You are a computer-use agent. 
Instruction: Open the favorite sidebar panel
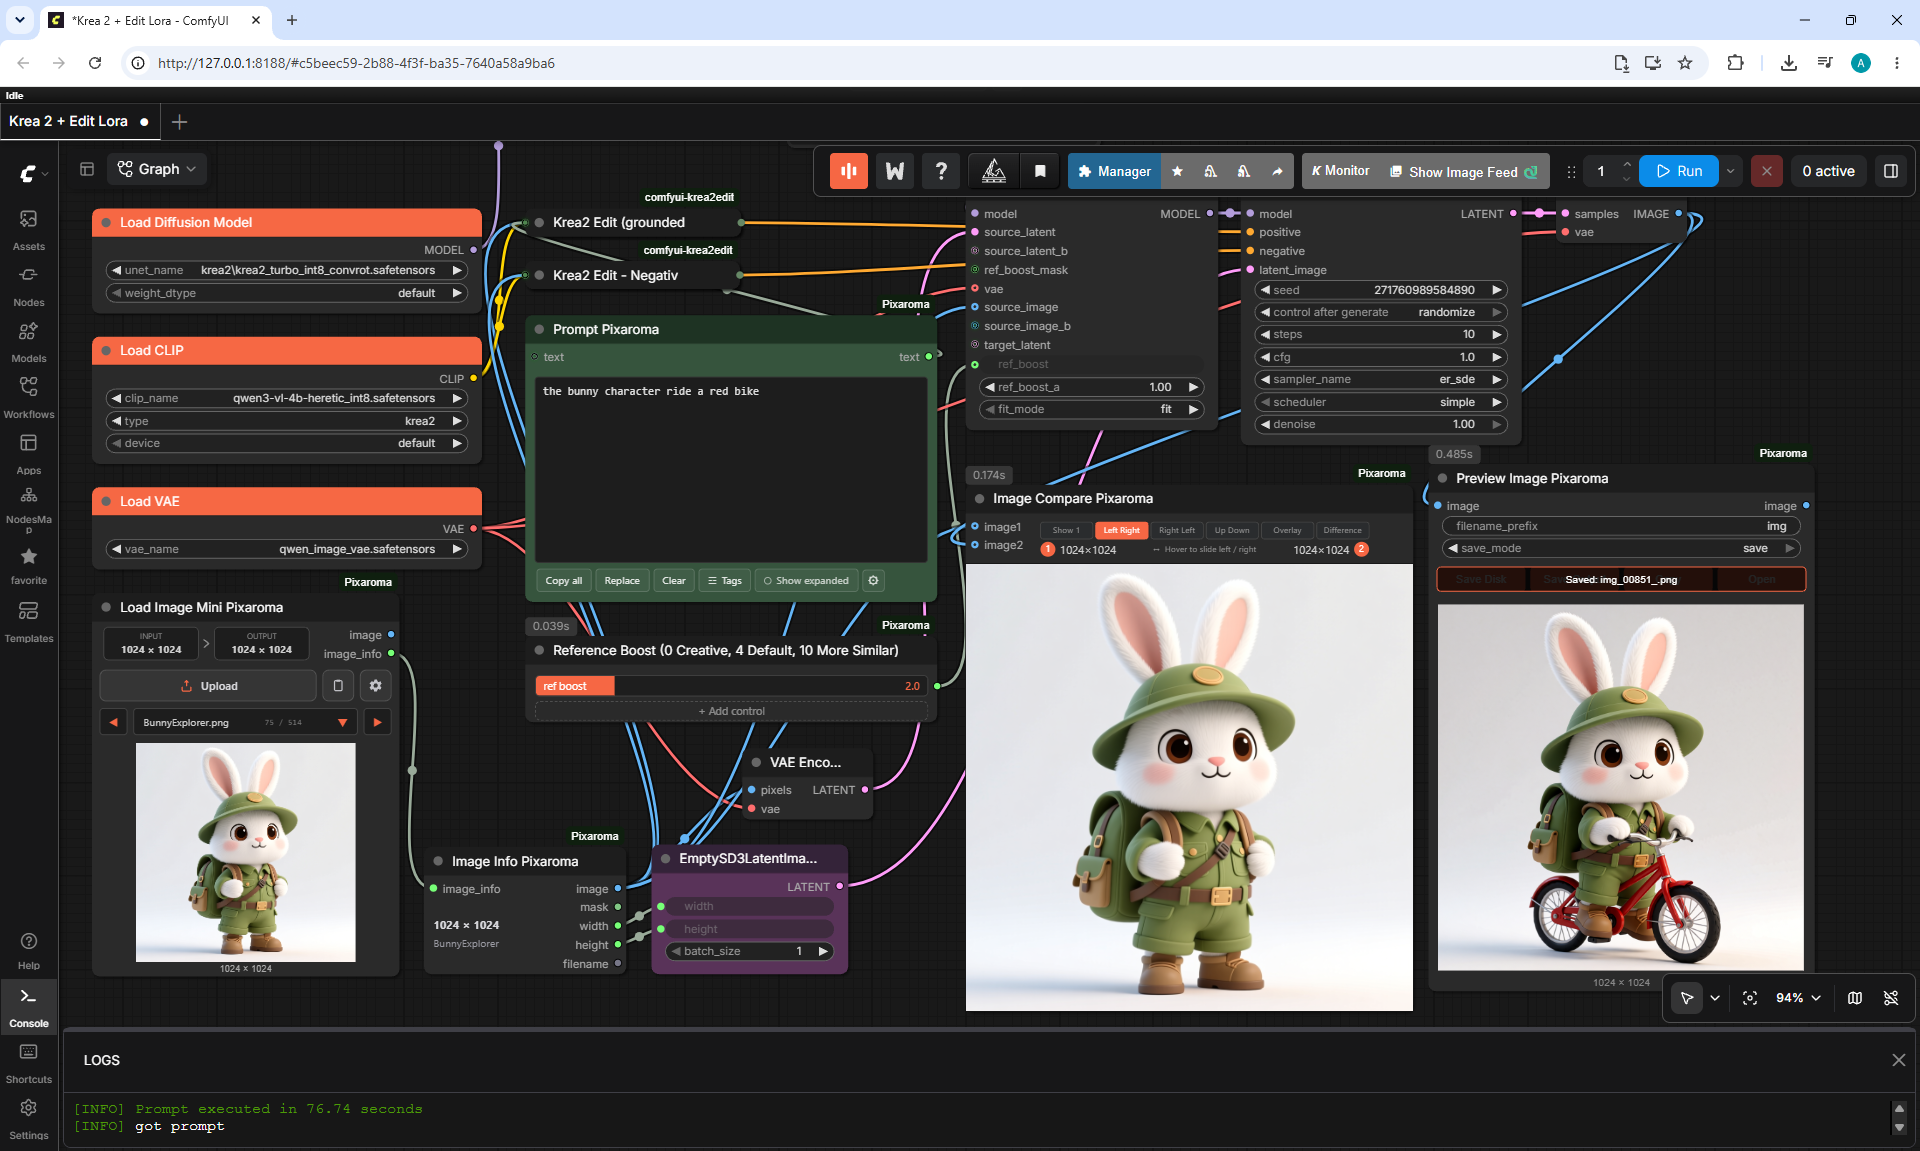28,565
